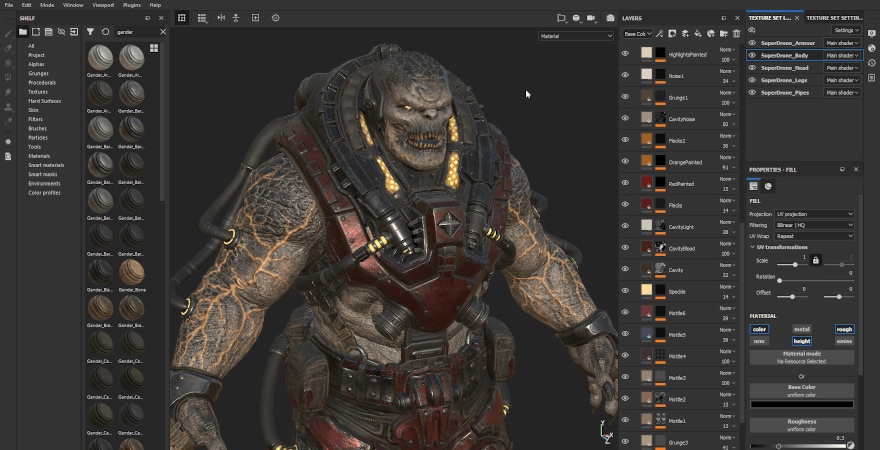880x450 pixels.
Task: Open the Base Color channel dropdown in Layers
Action: tap(637, 34)
